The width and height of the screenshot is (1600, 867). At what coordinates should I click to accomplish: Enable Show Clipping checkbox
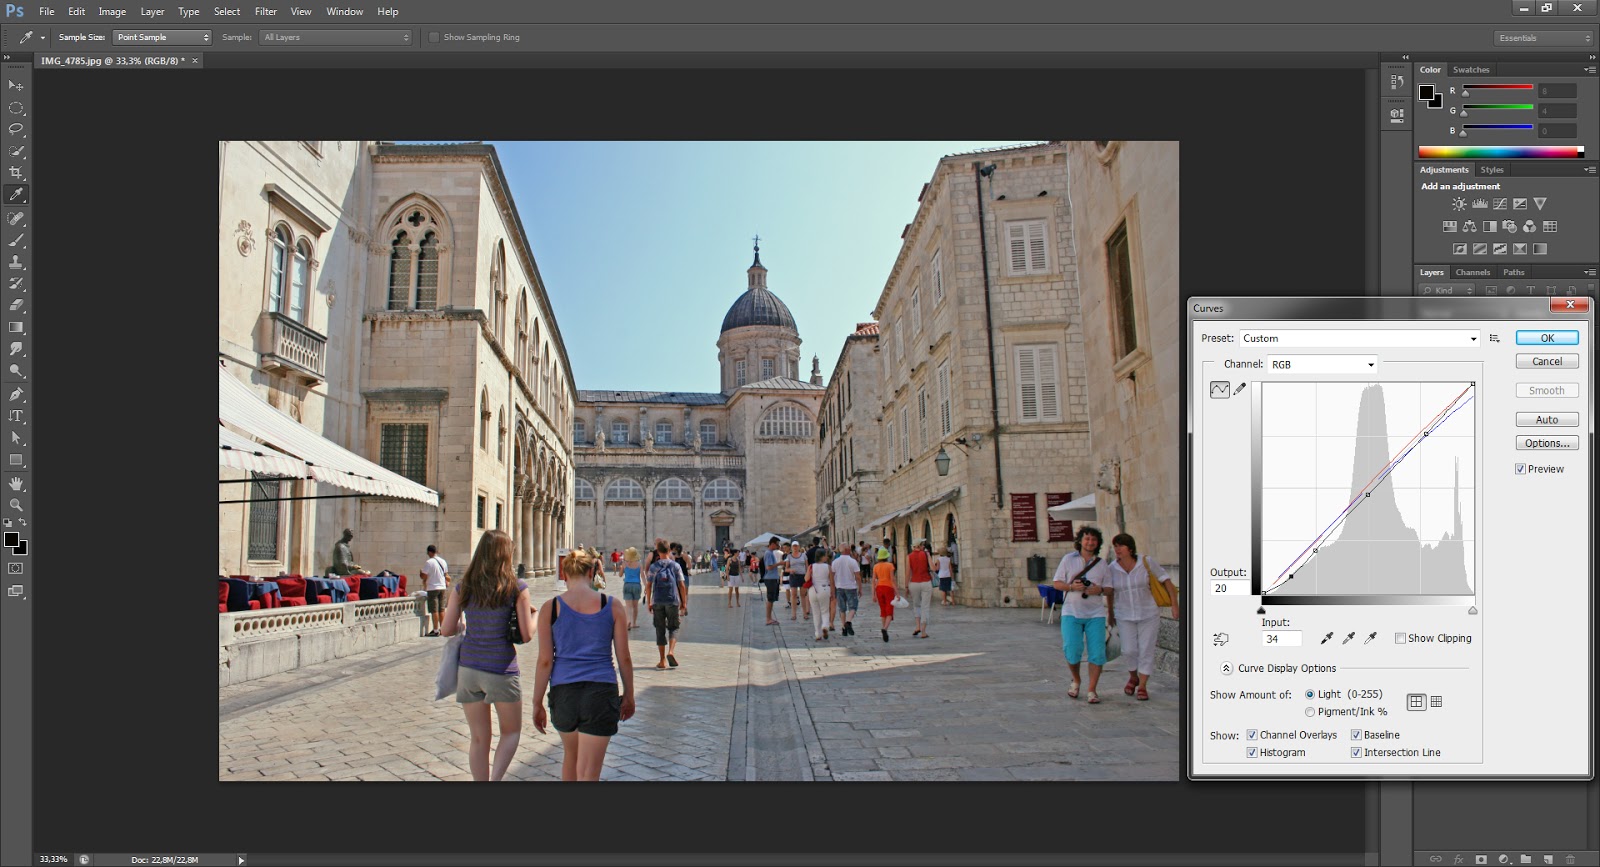(x=1400, y=638)
